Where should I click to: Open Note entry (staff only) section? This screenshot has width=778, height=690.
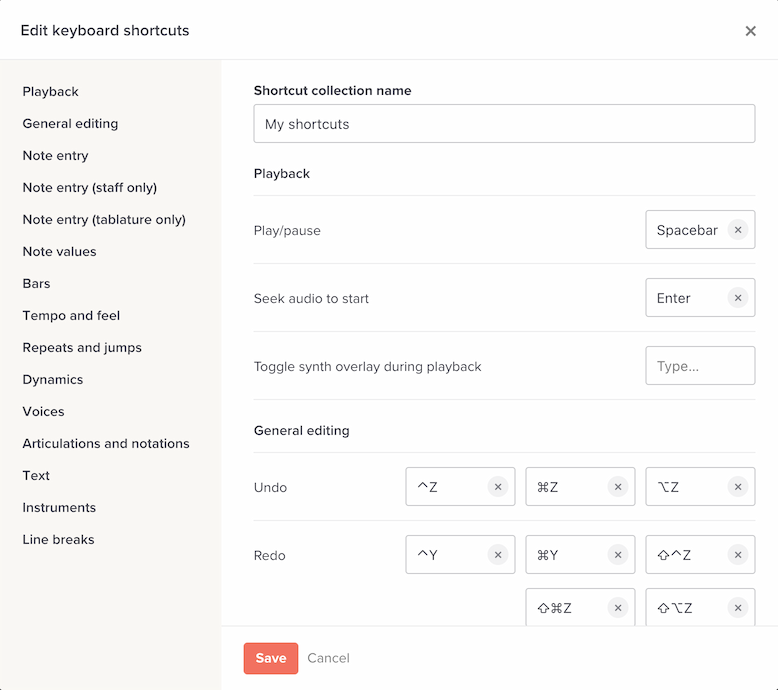click(90, 188)
